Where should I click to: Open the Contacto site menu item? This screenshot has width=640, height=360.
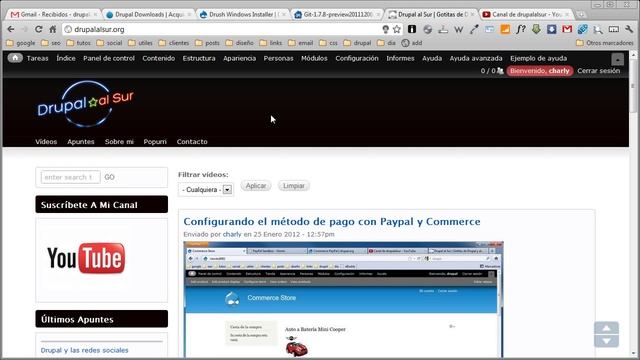pyautogui.click(x=192, y=142)
